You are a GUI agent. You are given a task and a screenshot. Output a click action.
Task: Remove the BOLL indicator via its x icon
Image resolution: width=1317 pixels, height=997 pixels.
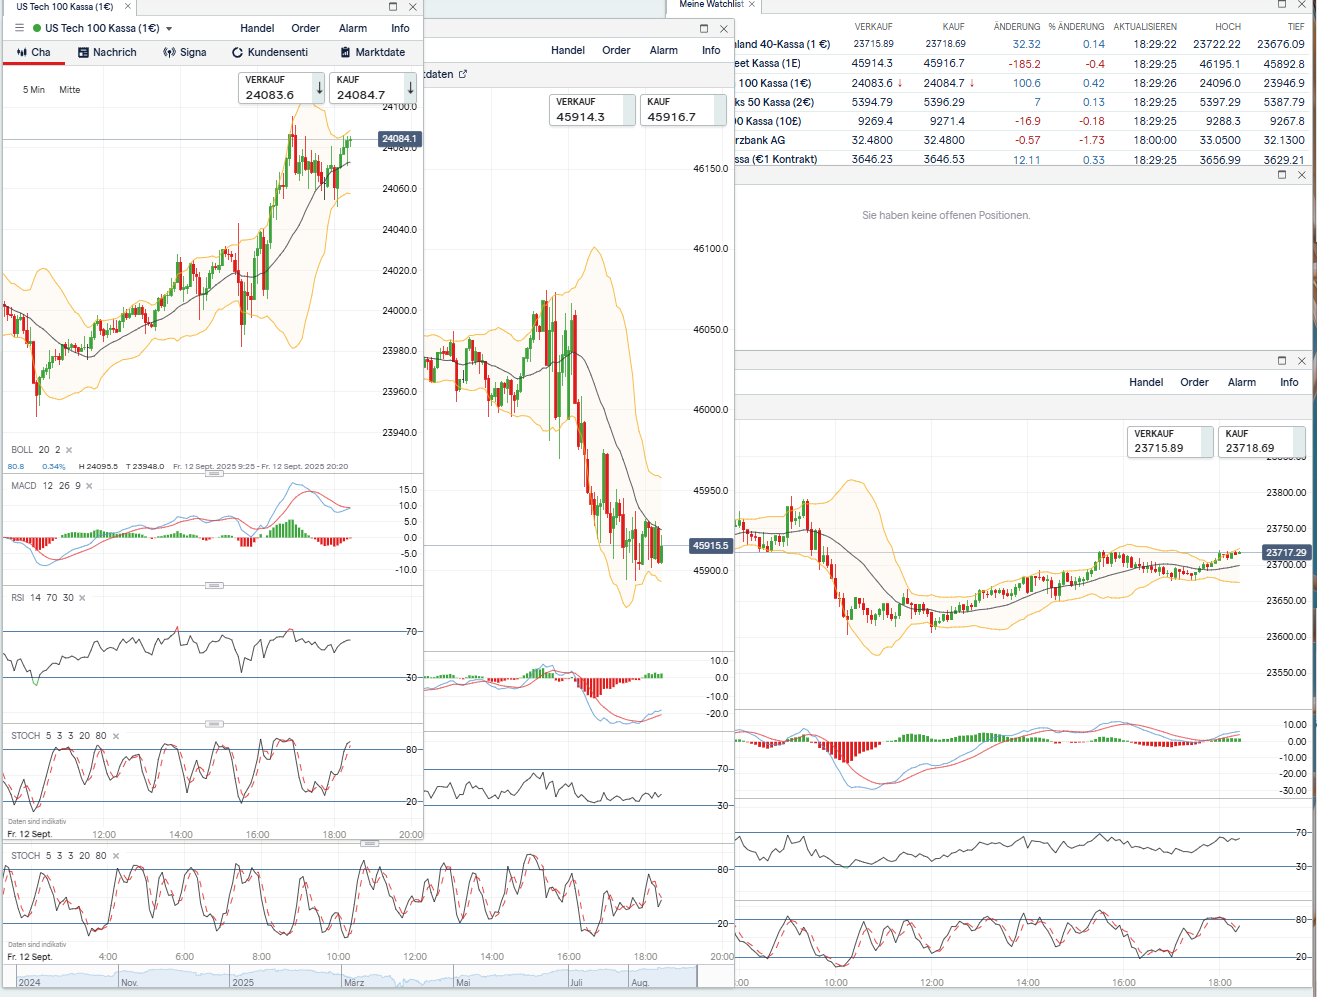(x=69, y=450)
